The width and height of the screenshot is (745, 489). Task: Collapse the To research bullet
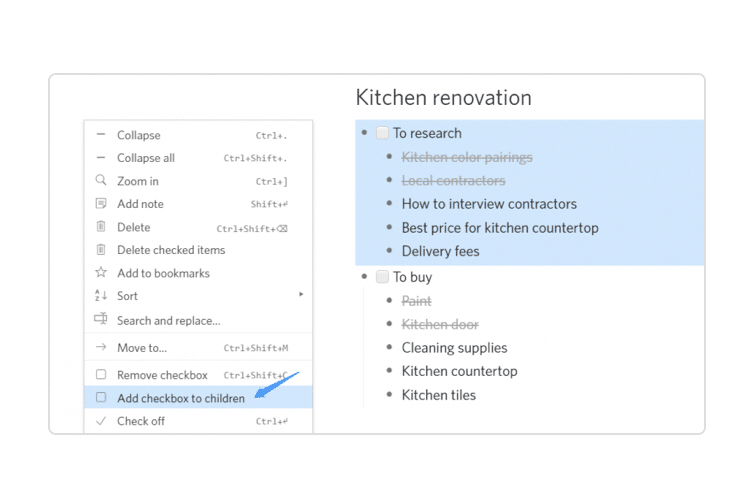tap(365, 133)
